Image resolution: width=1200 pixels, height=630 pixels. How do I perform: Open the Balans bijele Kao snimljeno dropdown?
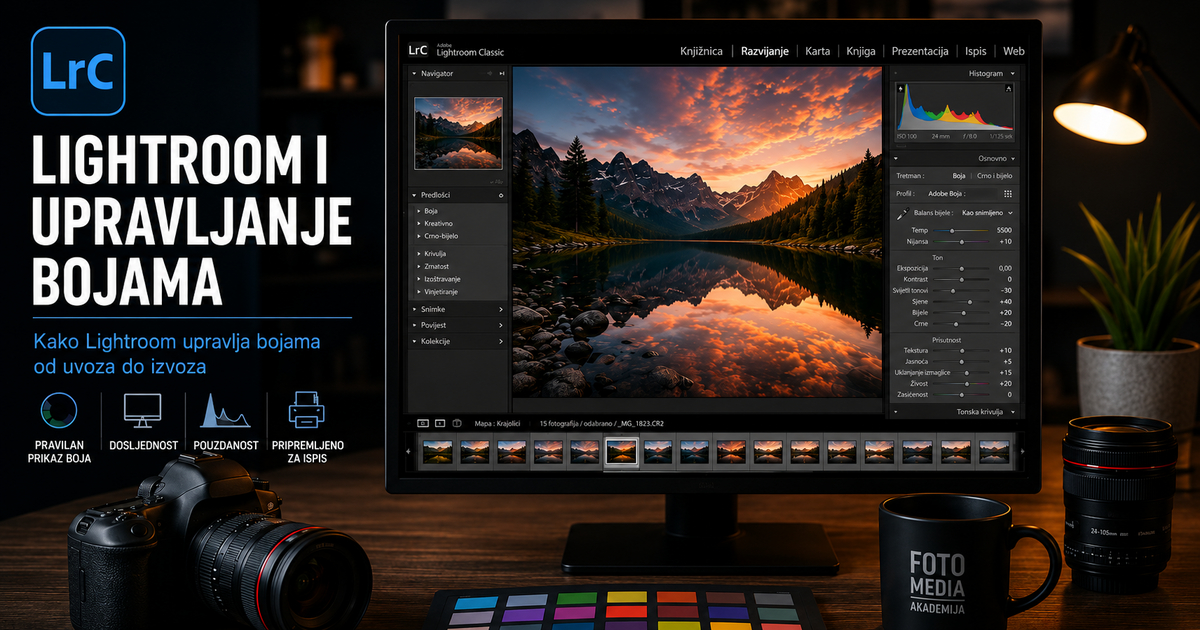click(988, 213)
